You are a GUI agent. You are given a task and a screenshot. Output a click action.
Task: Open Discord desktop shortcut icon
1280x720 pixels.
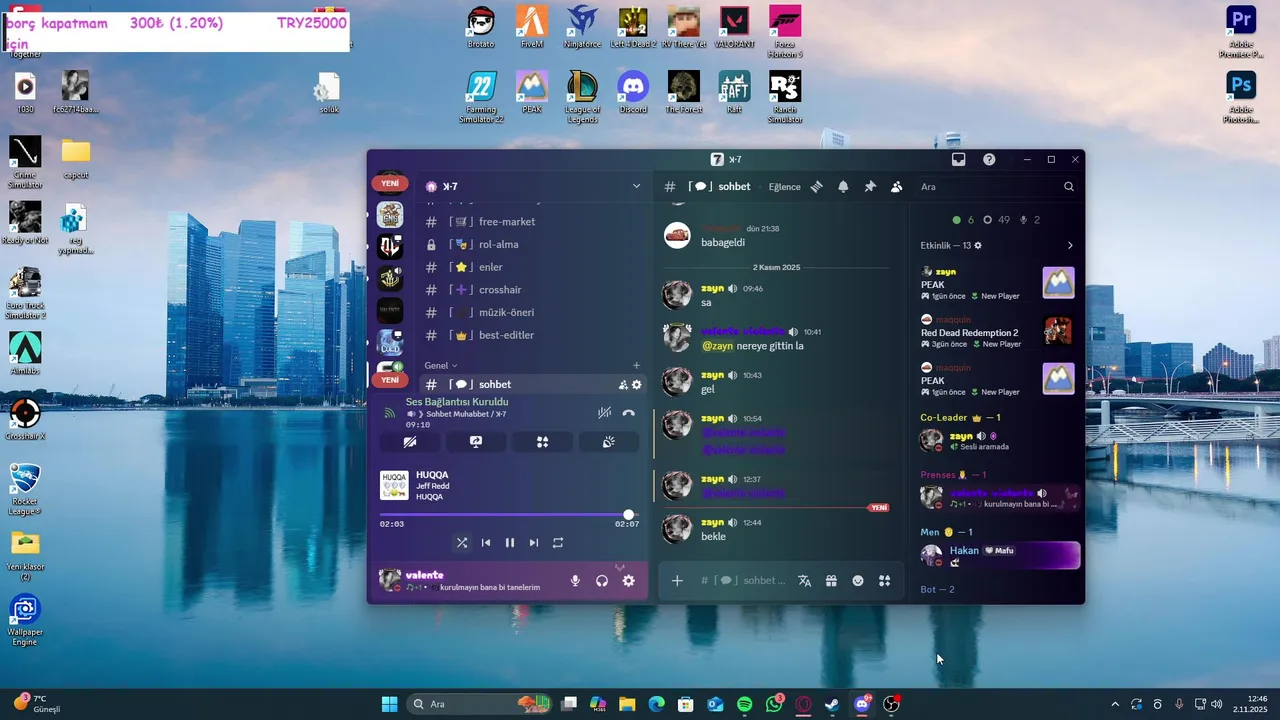point(633,92)
